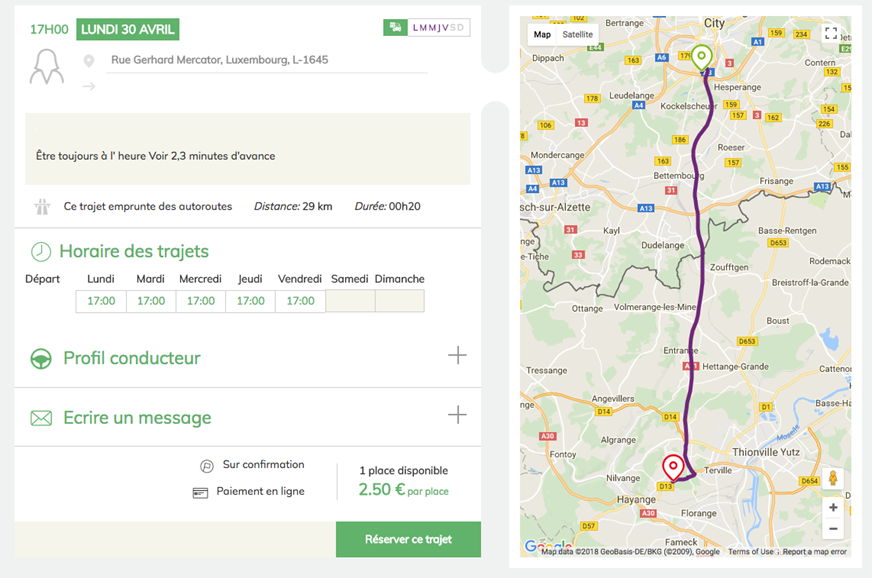Zoom in on the map
The image size is (872, 578).
point(833,508)
